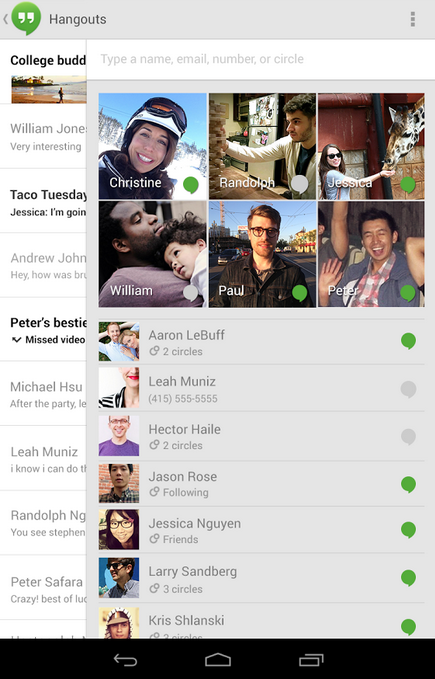Select Randolph's photo tile
The image size is (435, 679).
click(x=262, y=146)
